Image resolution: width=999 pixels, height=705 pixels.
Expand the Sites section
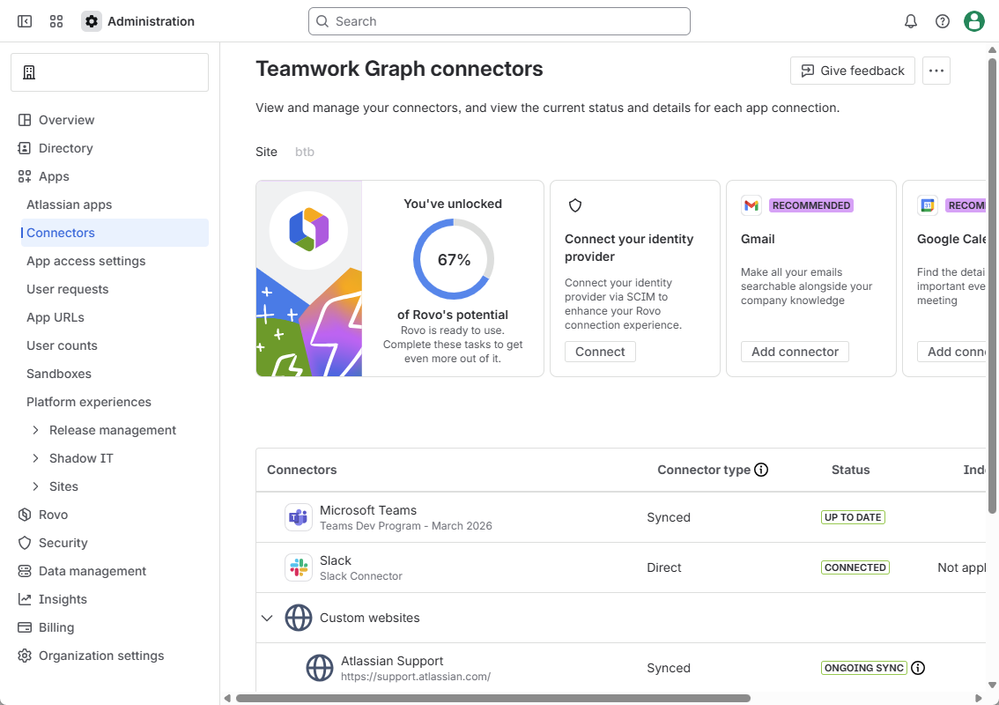[36, 486]
